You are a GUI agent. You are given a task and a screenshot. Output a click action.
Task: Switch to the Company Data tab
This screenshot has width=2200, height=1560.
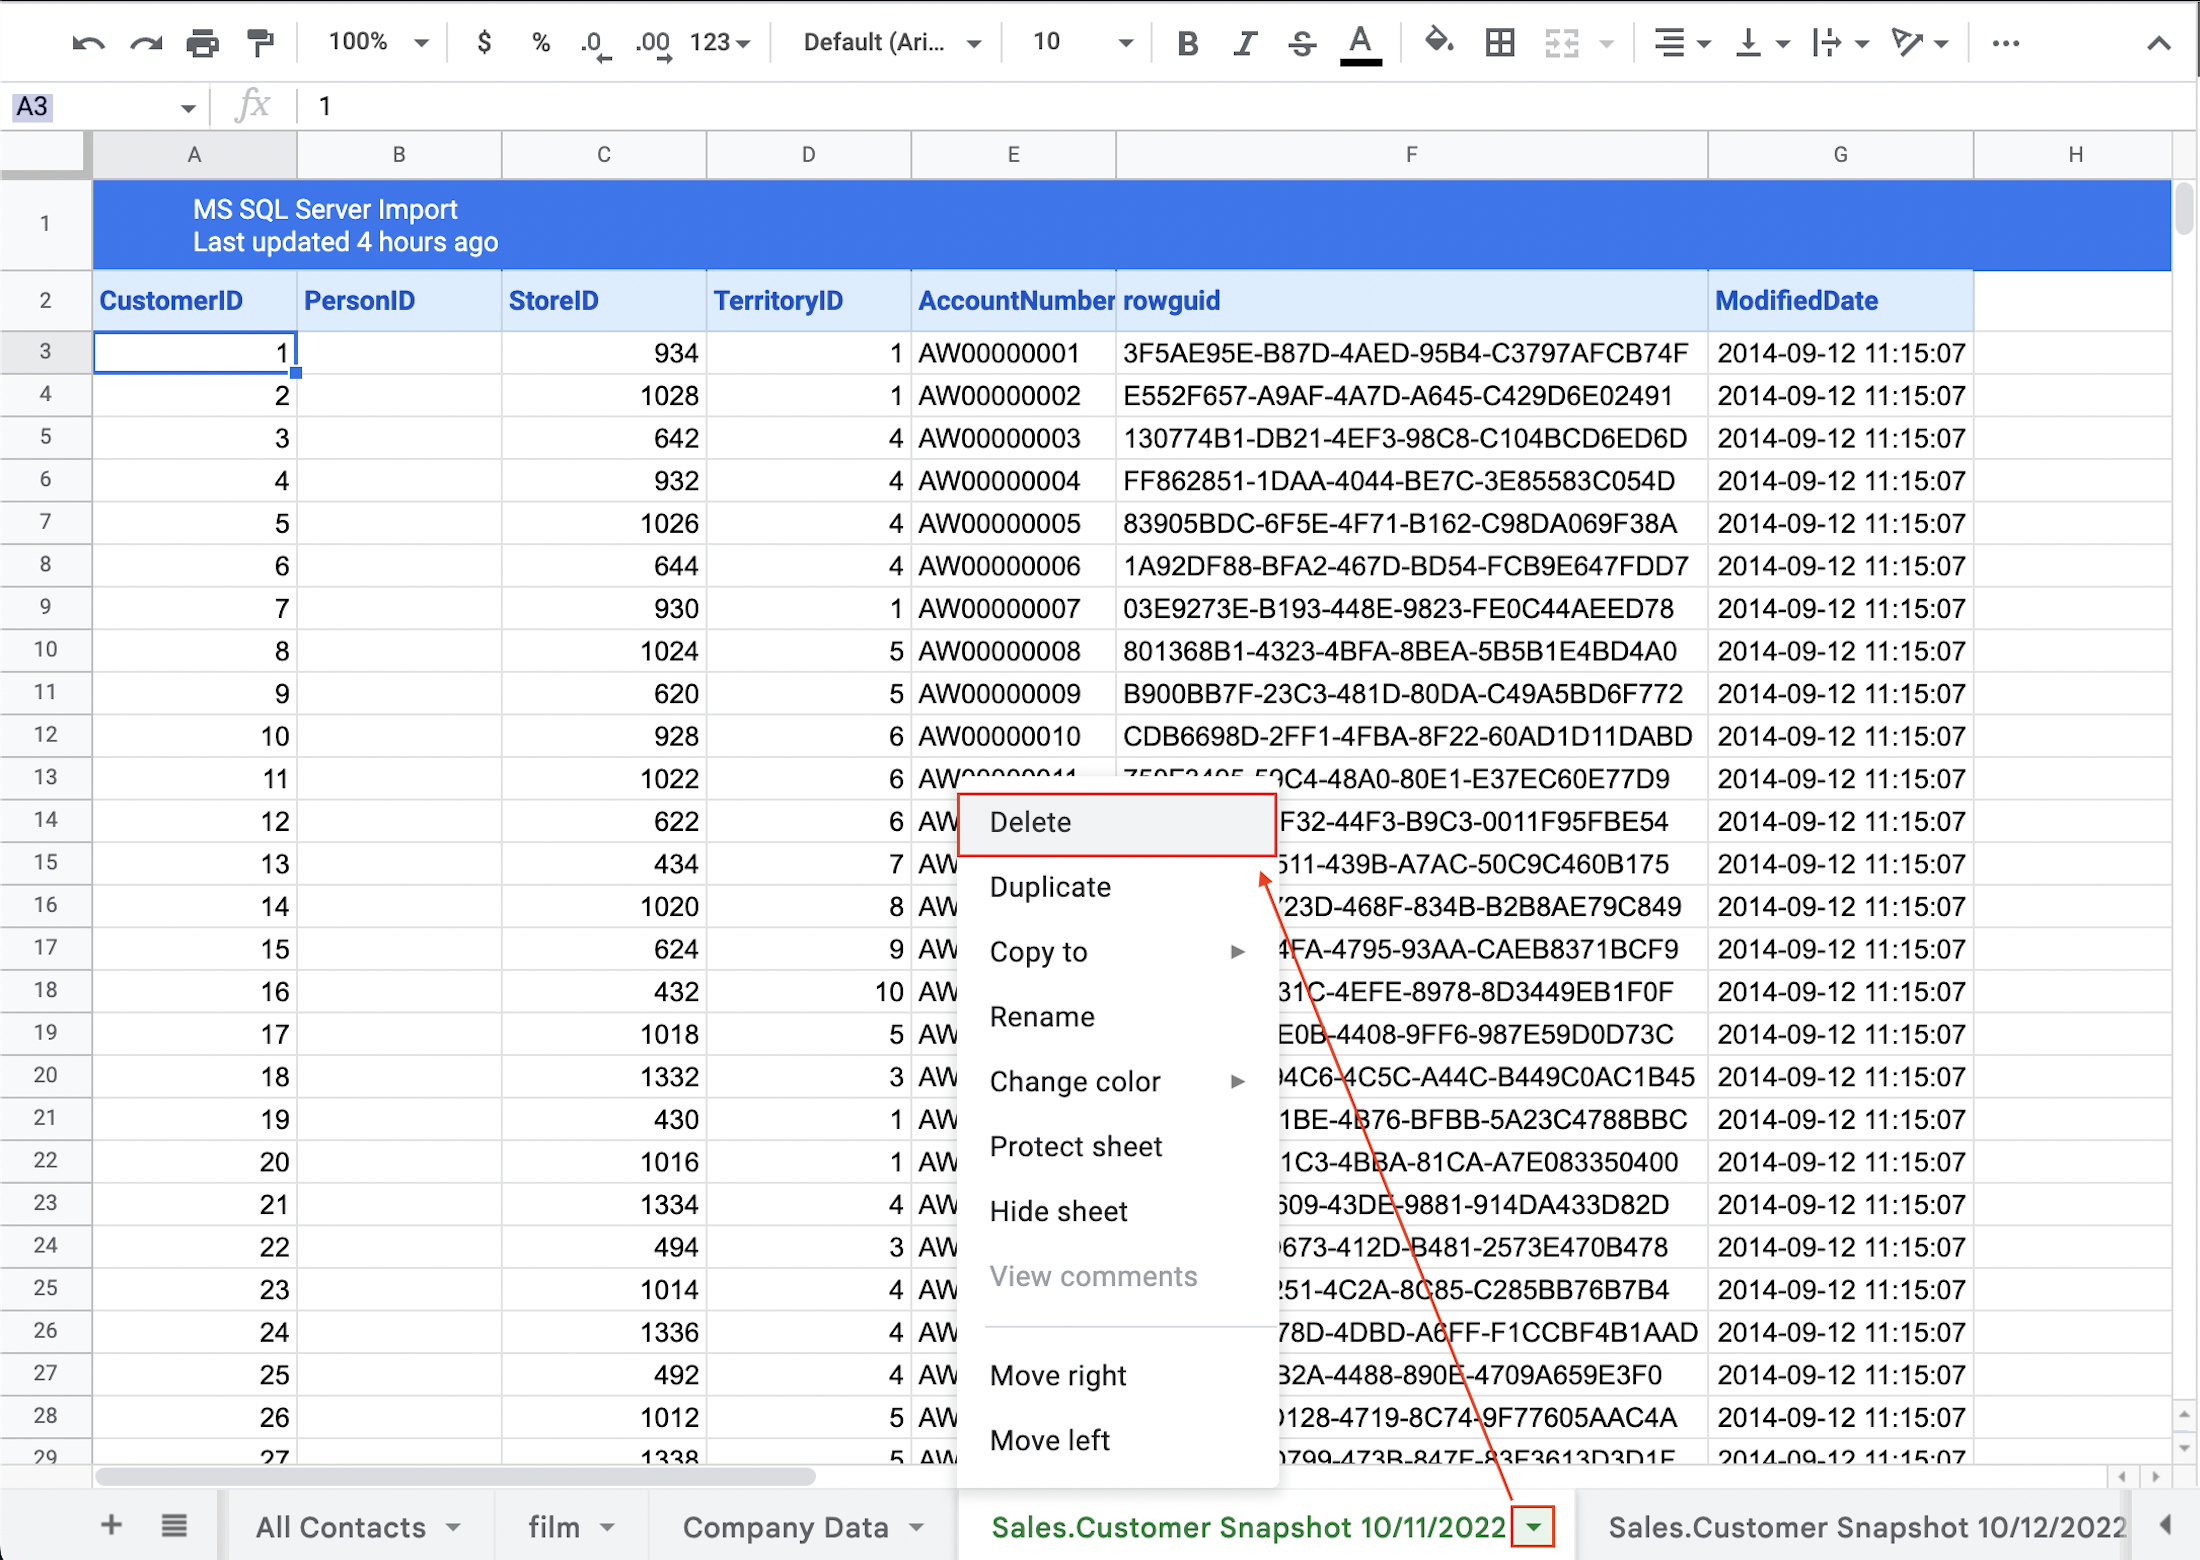[x=786, y=1526]
